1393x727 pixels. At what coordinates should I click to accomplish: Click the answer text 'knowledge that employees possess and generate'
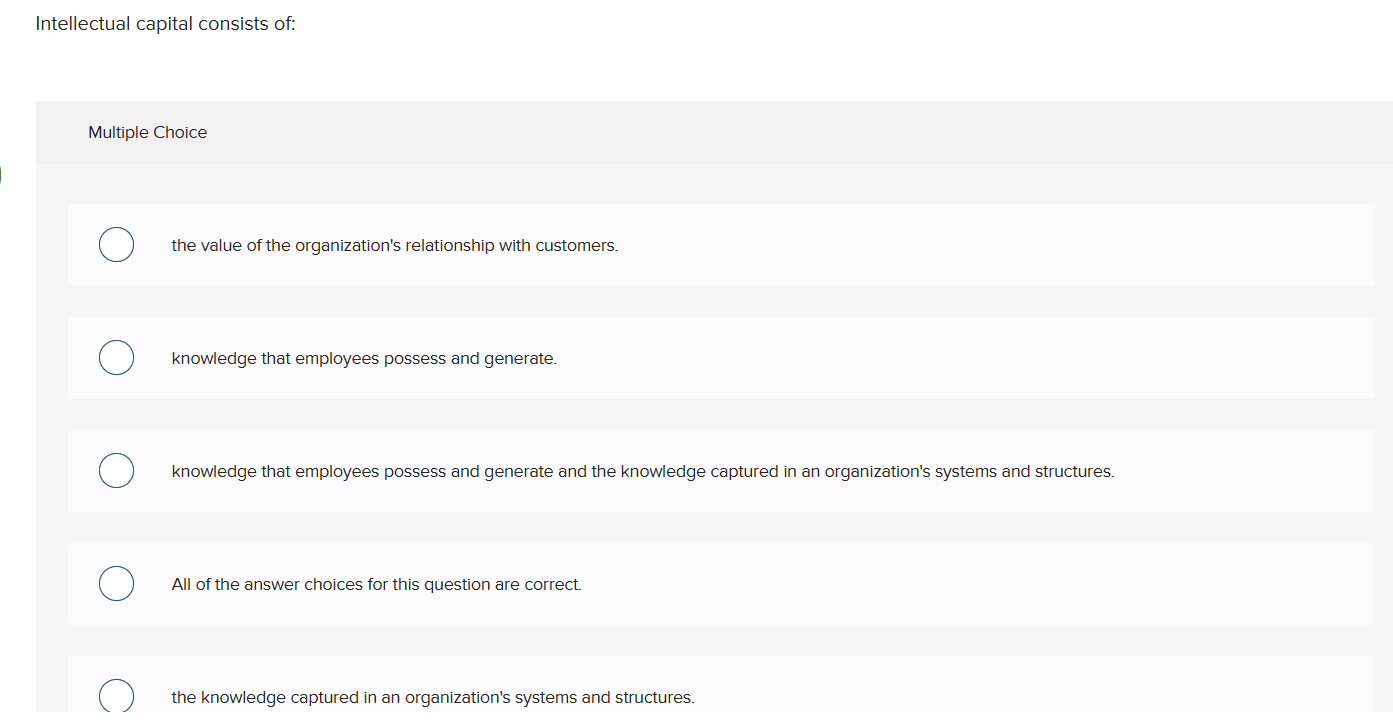click(x=364, y=358)
